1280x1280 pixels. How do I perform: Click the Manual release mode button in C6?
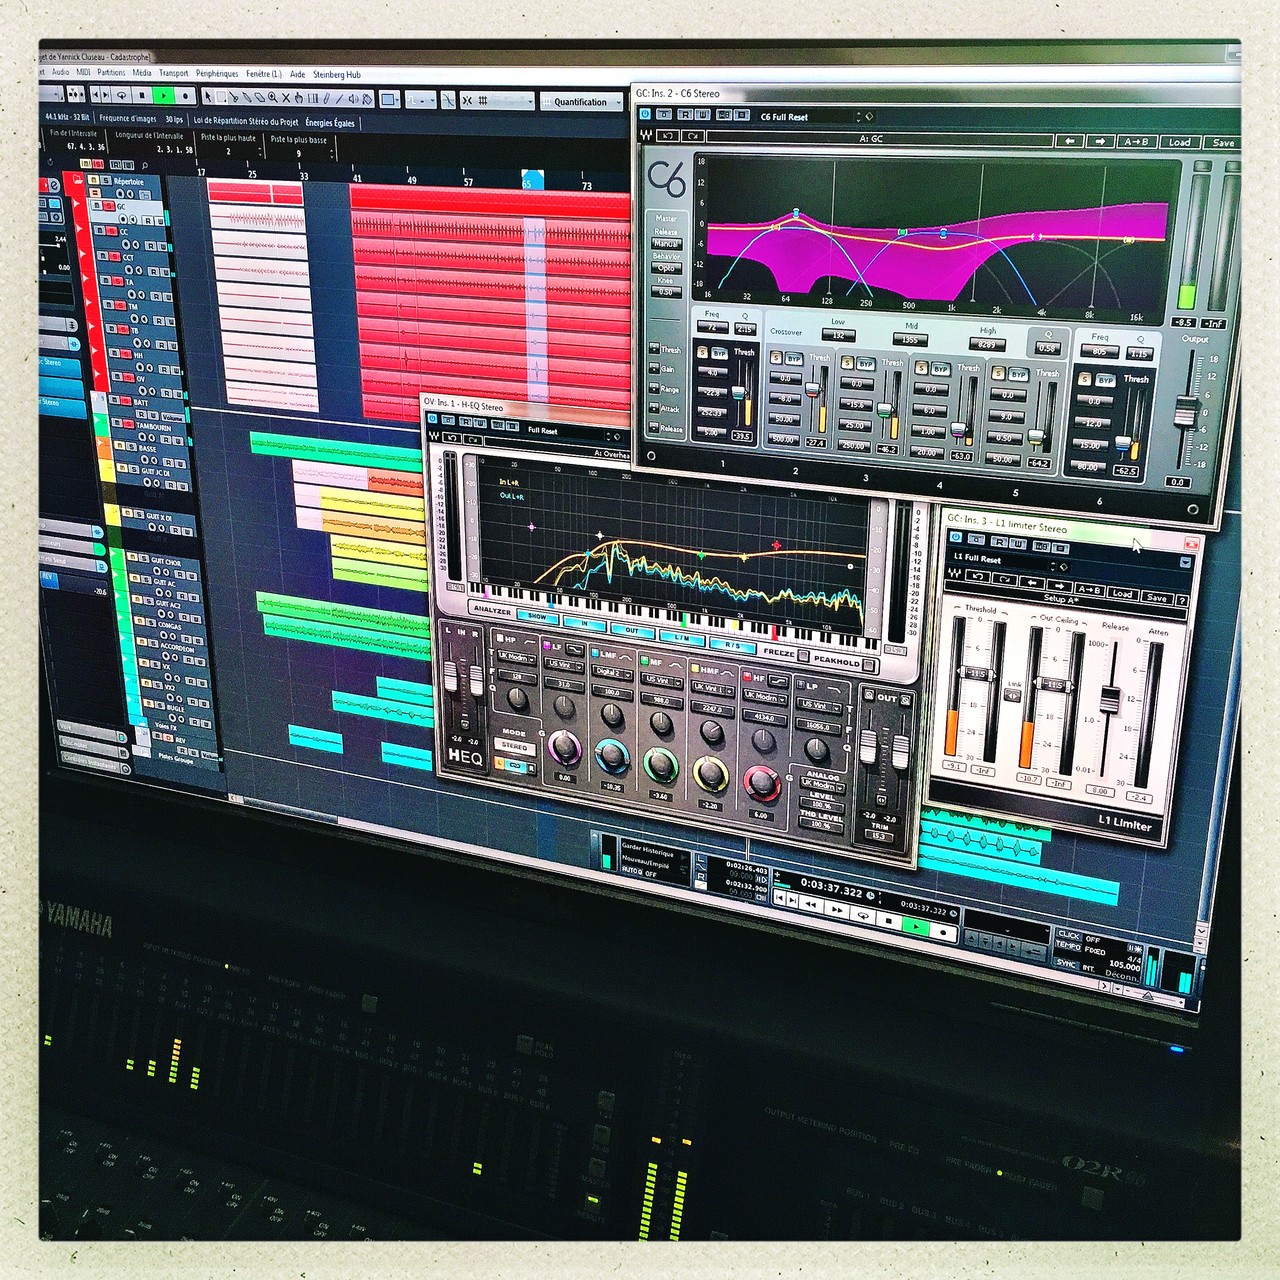666,244
